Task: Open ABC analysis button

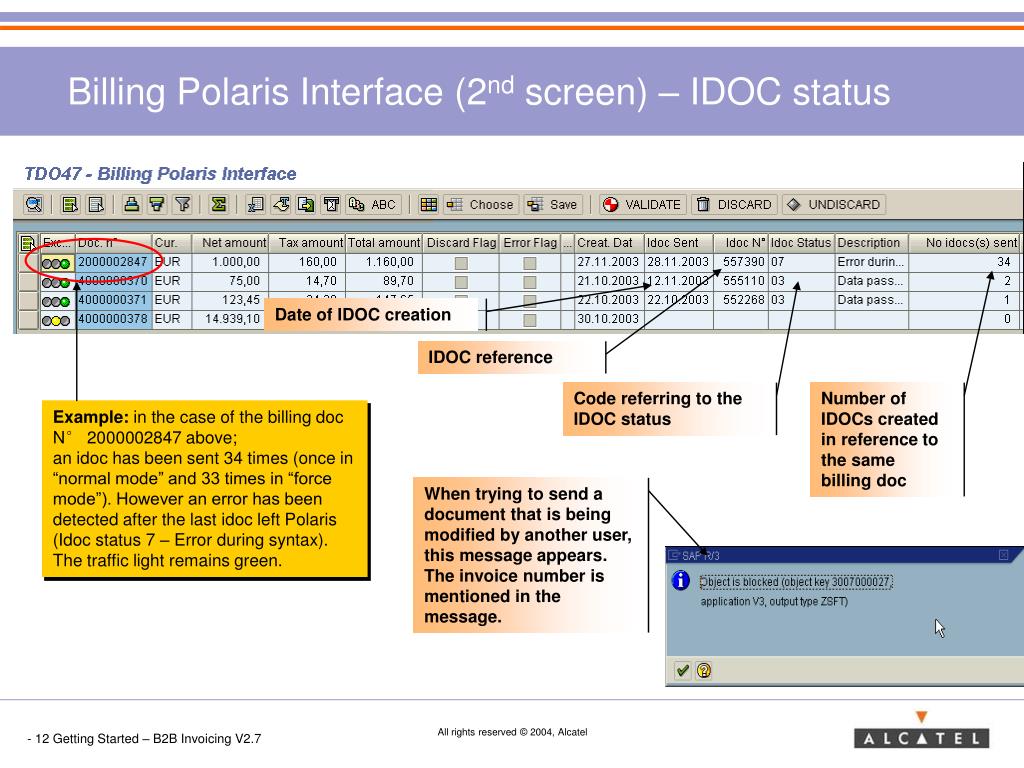Action: 372,204
